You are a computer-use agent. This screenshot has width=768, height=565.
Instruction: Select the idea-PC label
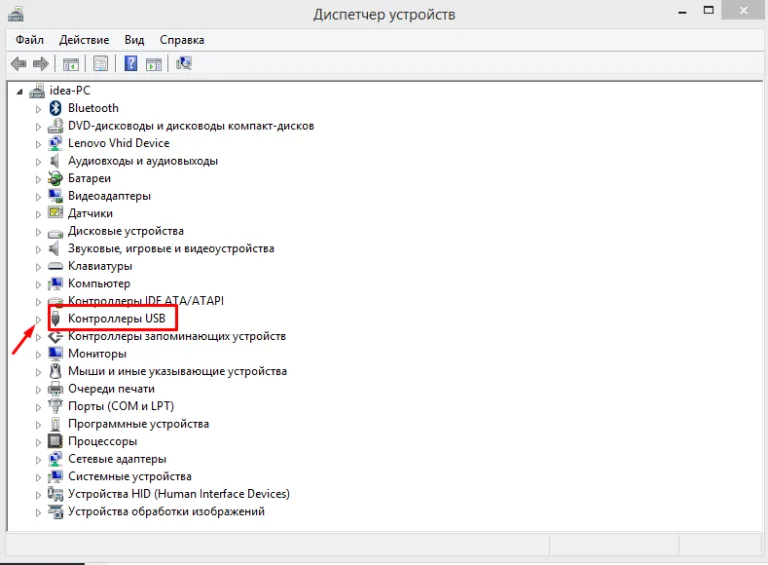point(70,91)
